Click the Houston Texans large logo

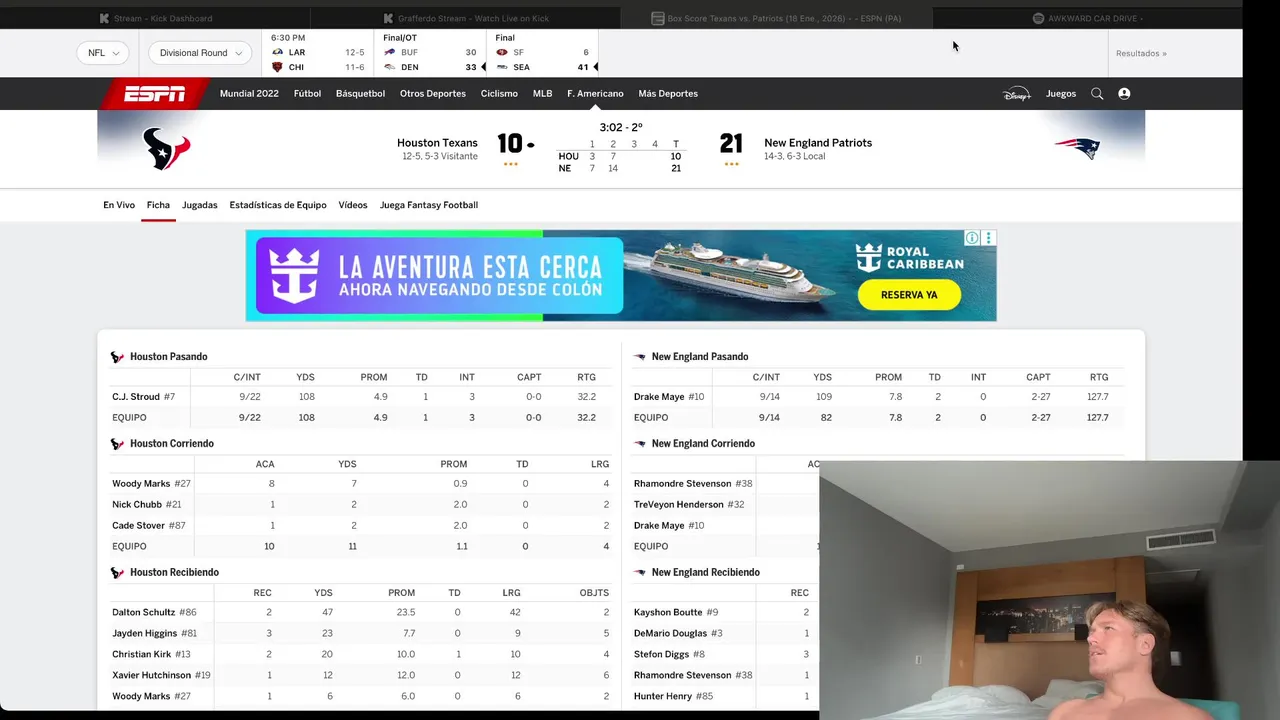[166, 149]
